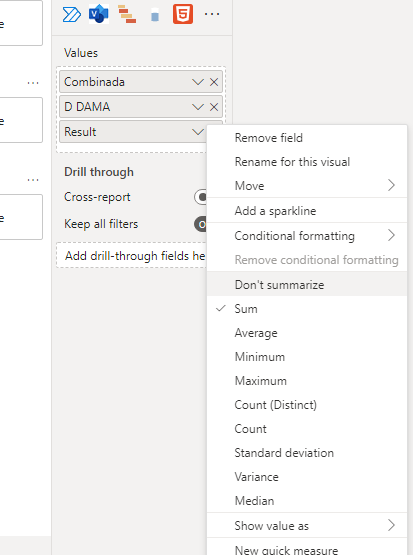The image size is (413, 555).
Task: Select Minimum aggregation
Action: click(x=307, y=357)
